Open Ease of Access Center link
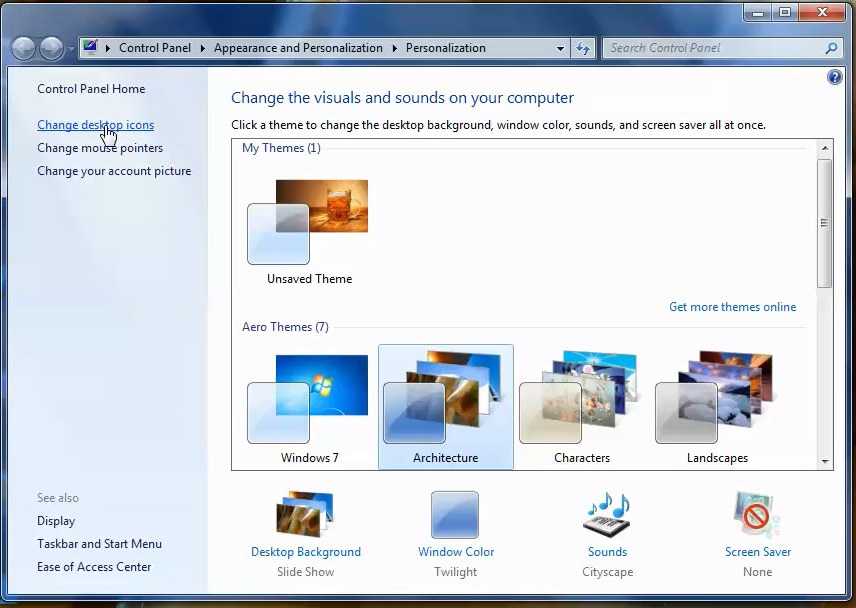Screen dimensions: 856x608 (x=94, y=567)
